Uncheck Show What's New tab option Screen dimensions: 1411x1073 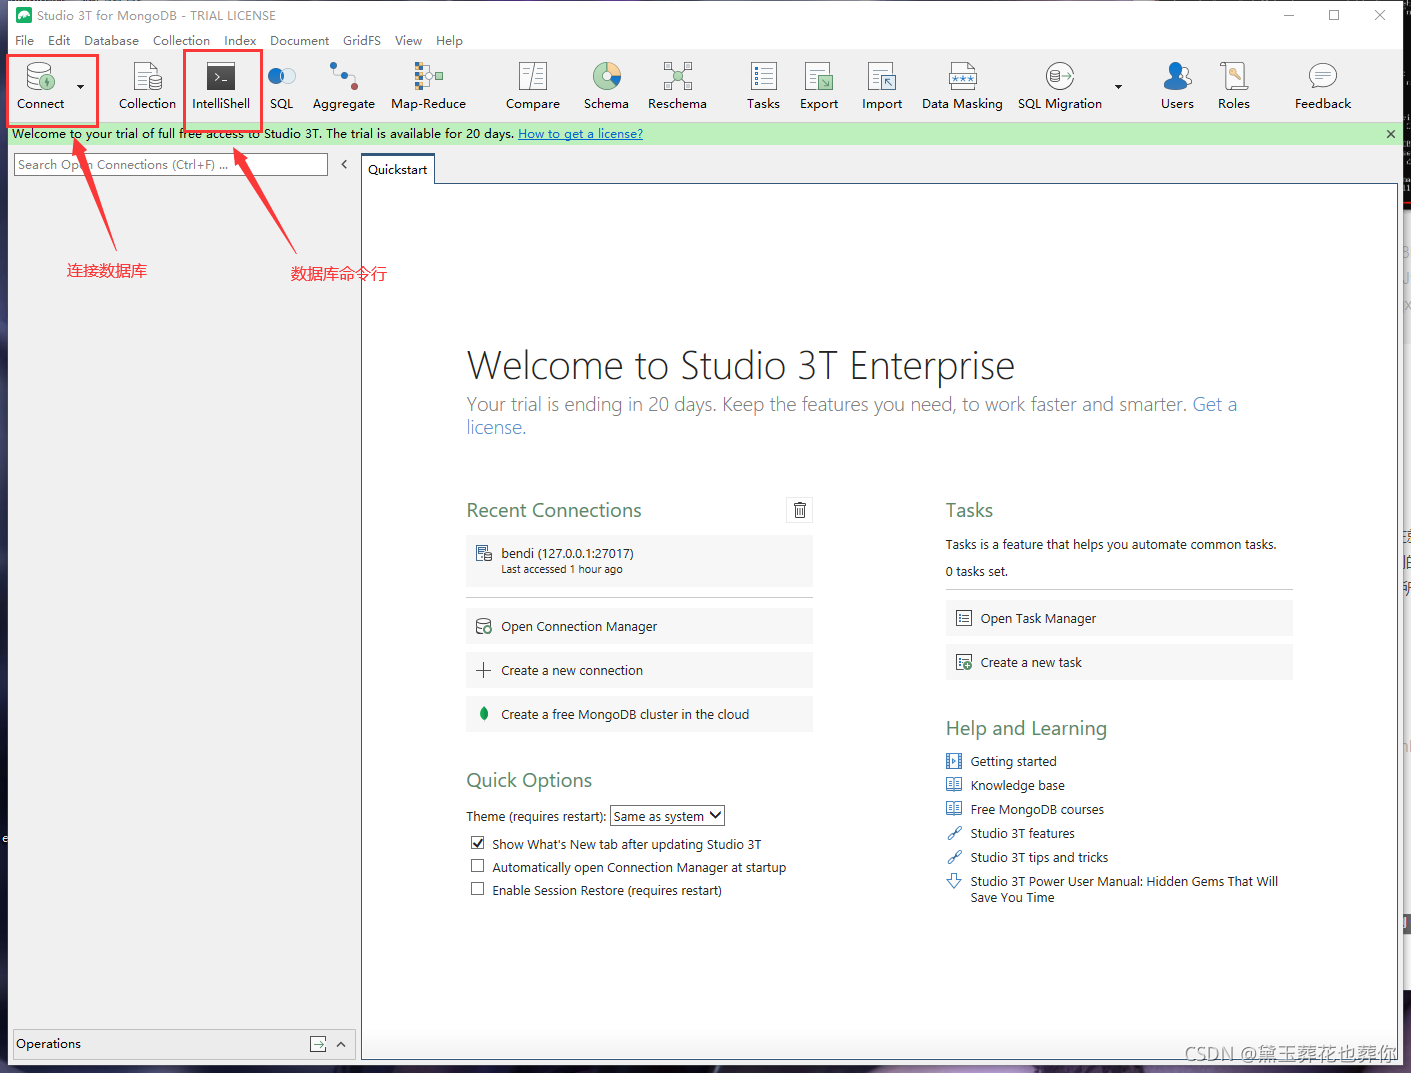pyautogui.click(x=478, y=843)
